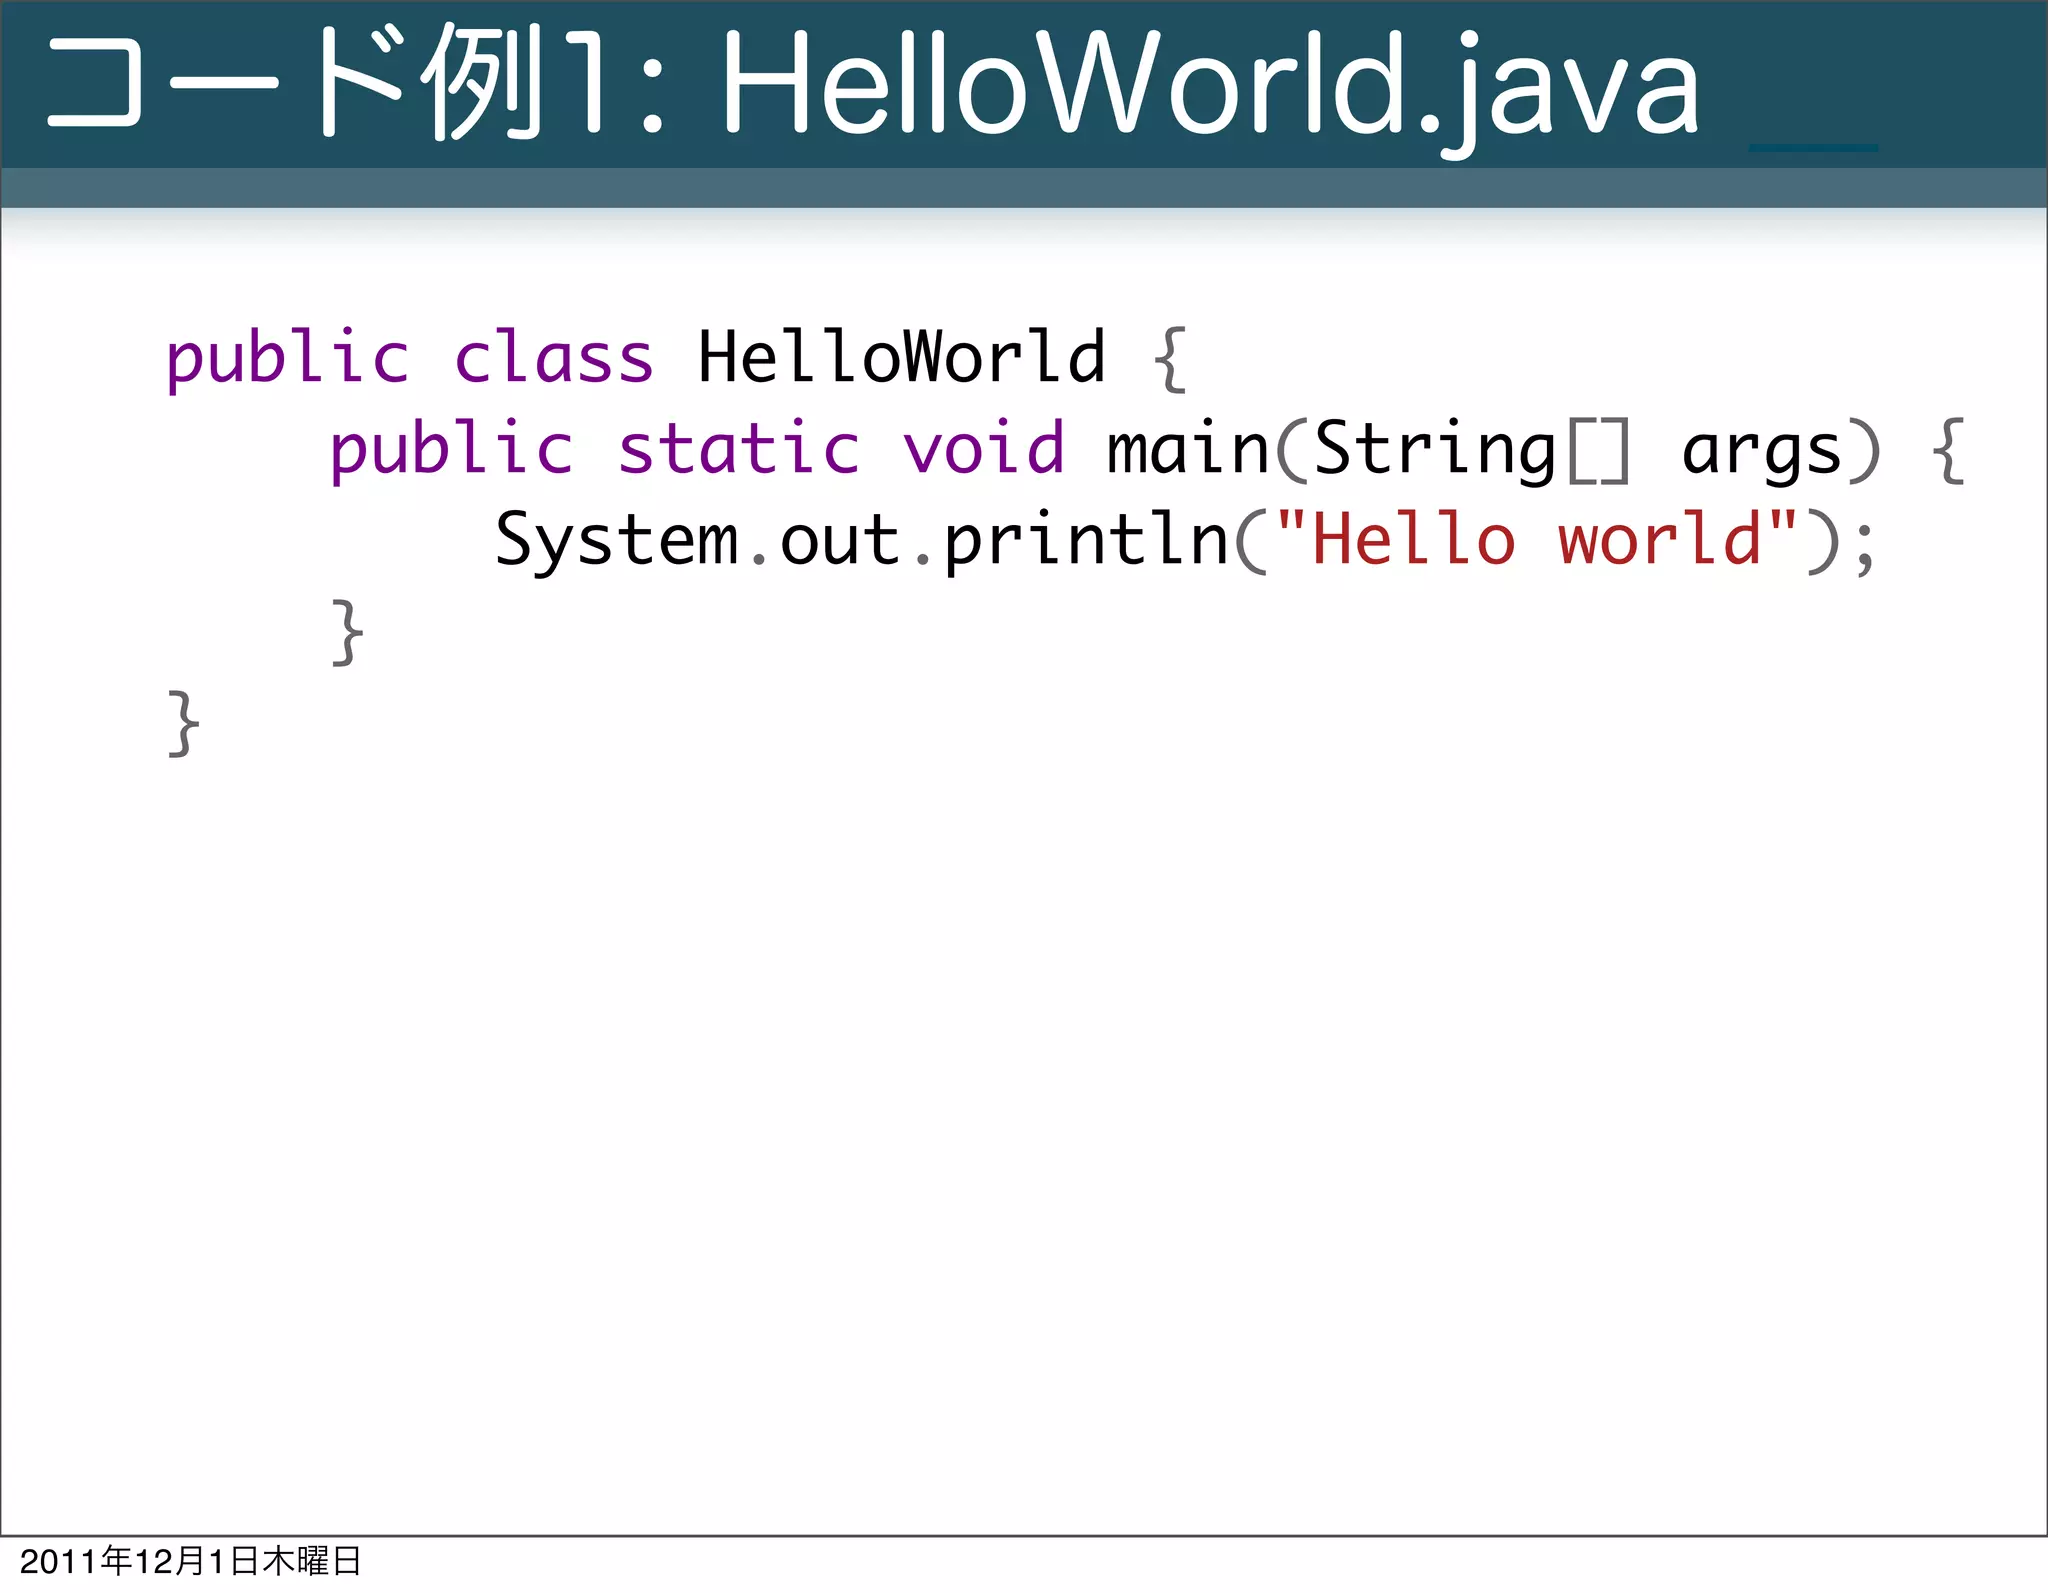Click the 'public class' keywords on first line

pyautogui.click(x=410, y=358)
